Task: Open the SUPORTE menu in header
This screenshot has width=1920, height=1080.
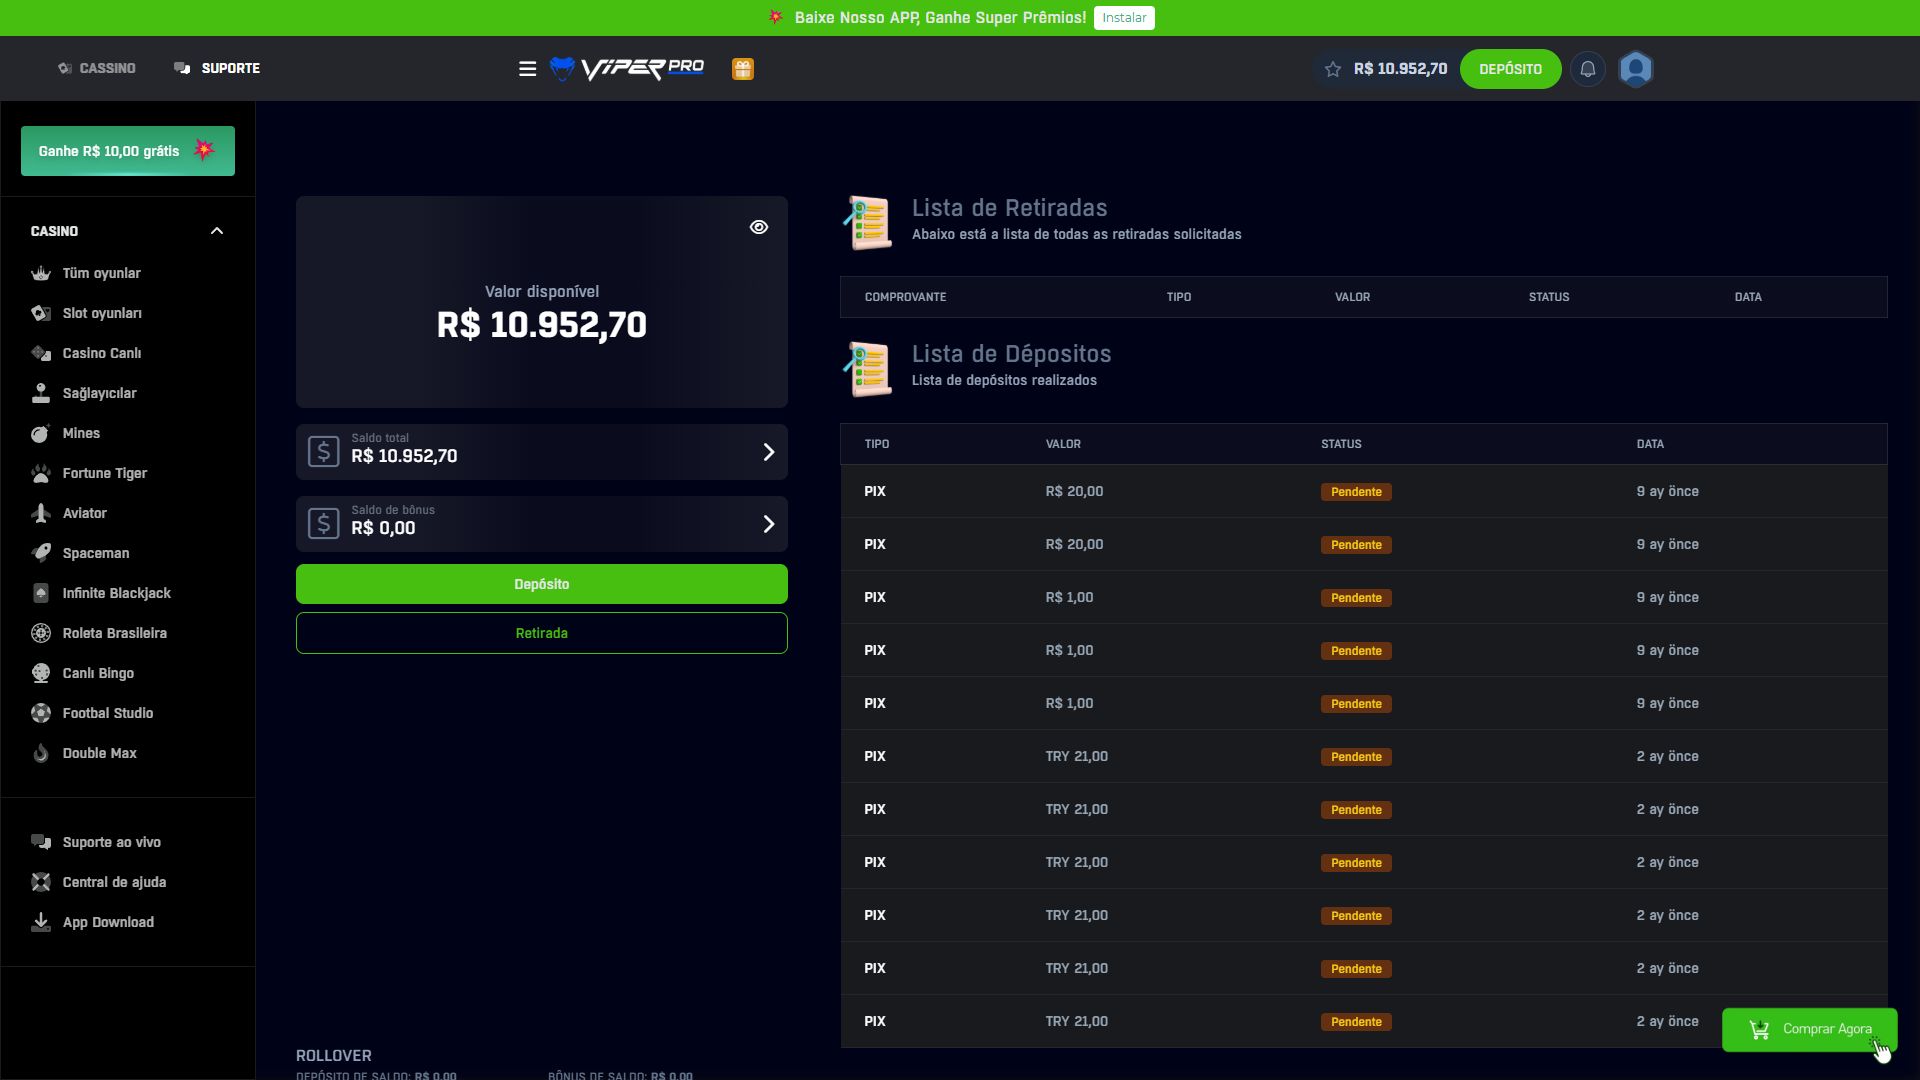Action: [x=217, y=68]
